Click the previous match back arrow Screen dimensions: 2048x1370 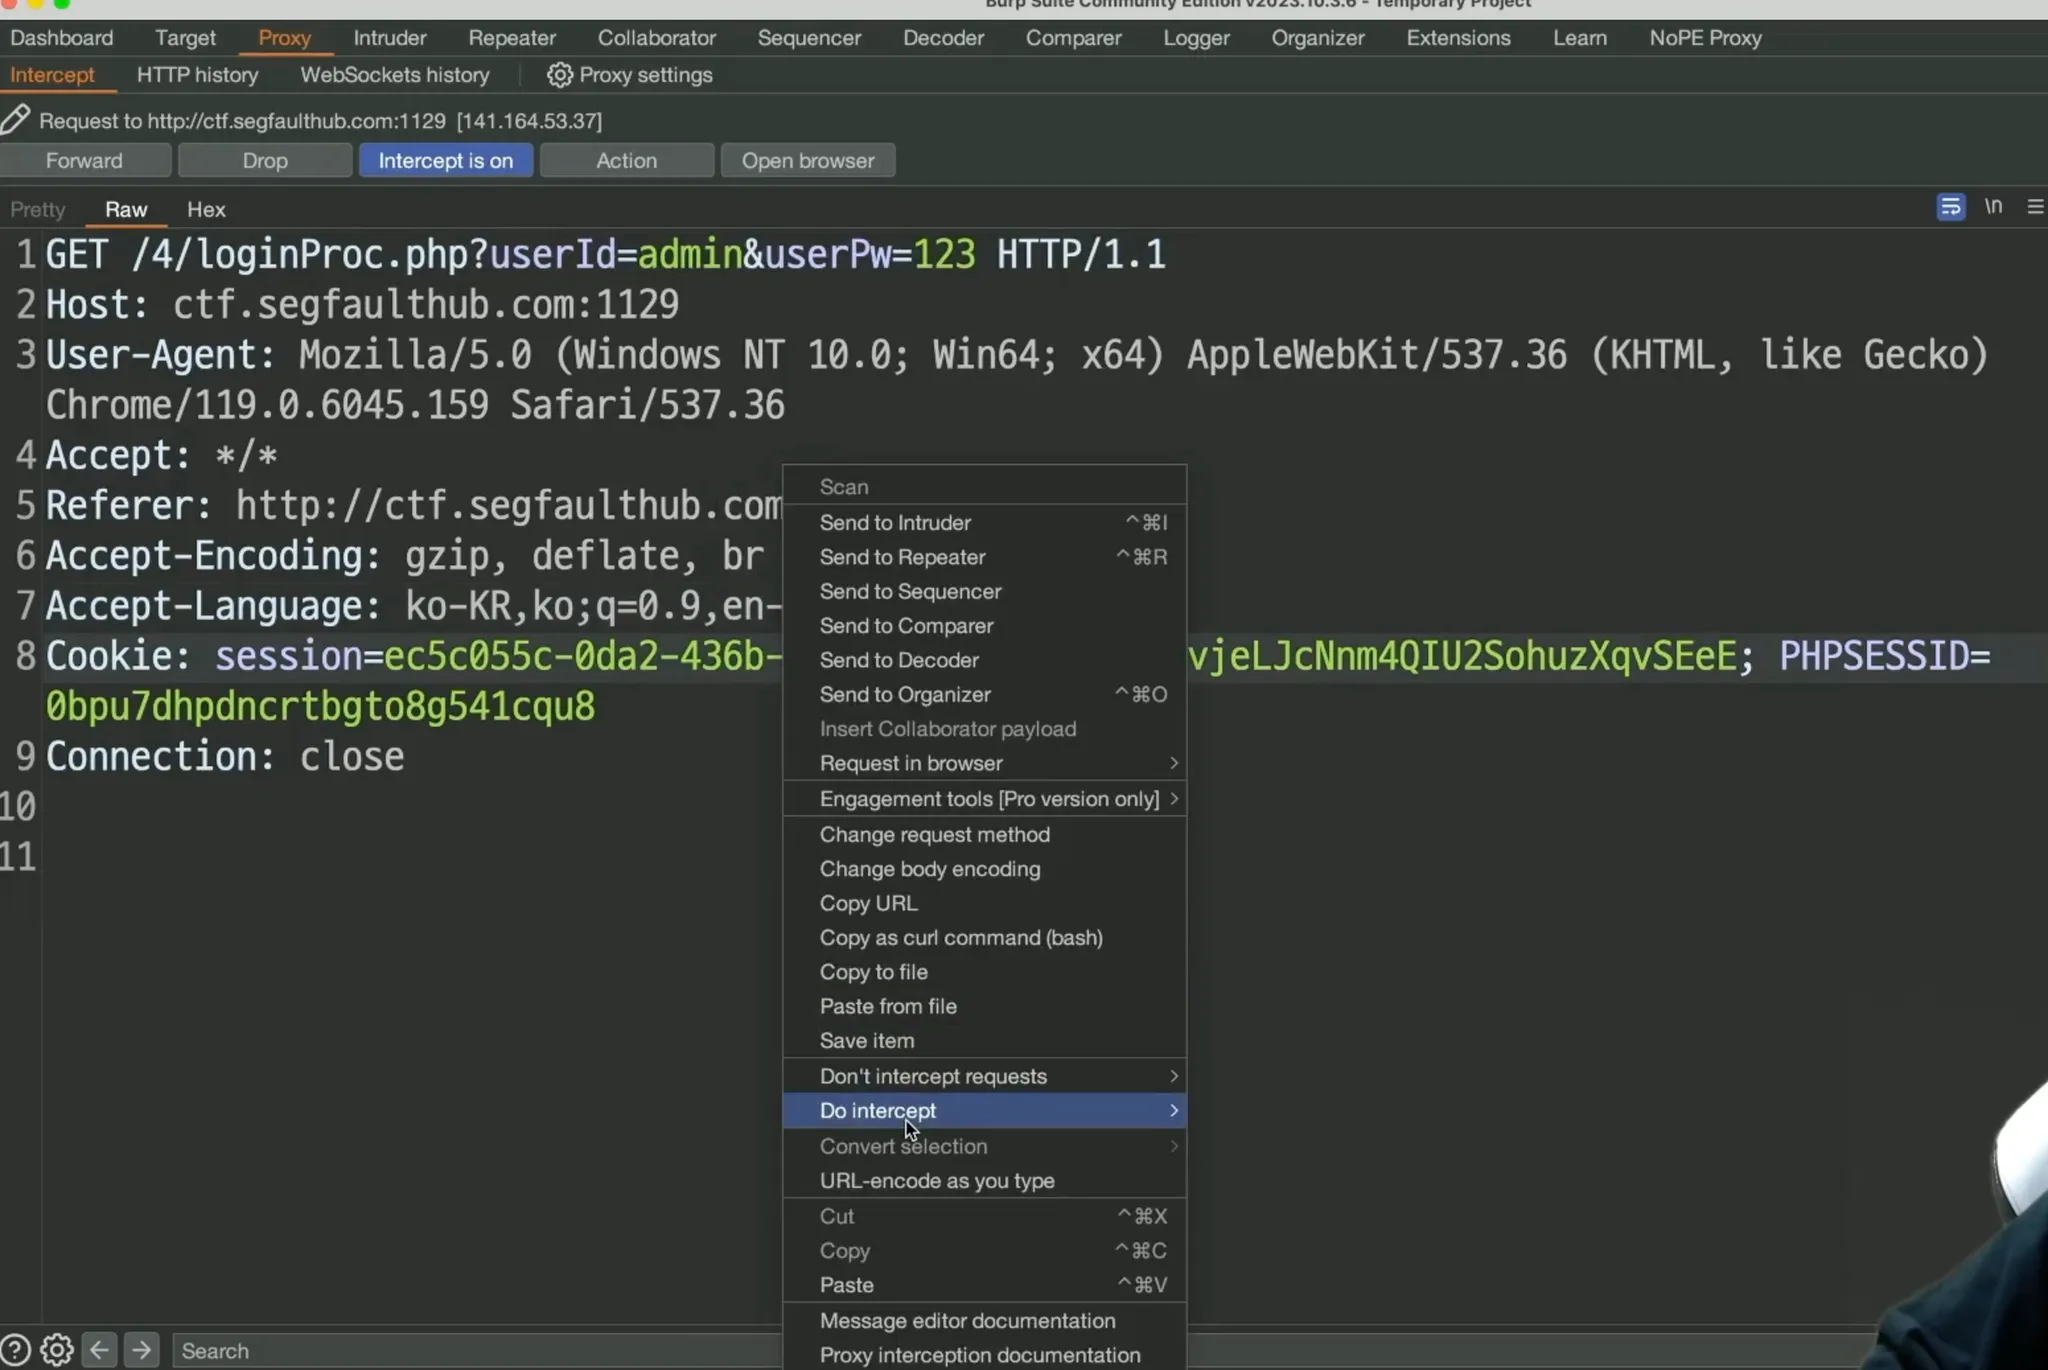[99, 1350]
